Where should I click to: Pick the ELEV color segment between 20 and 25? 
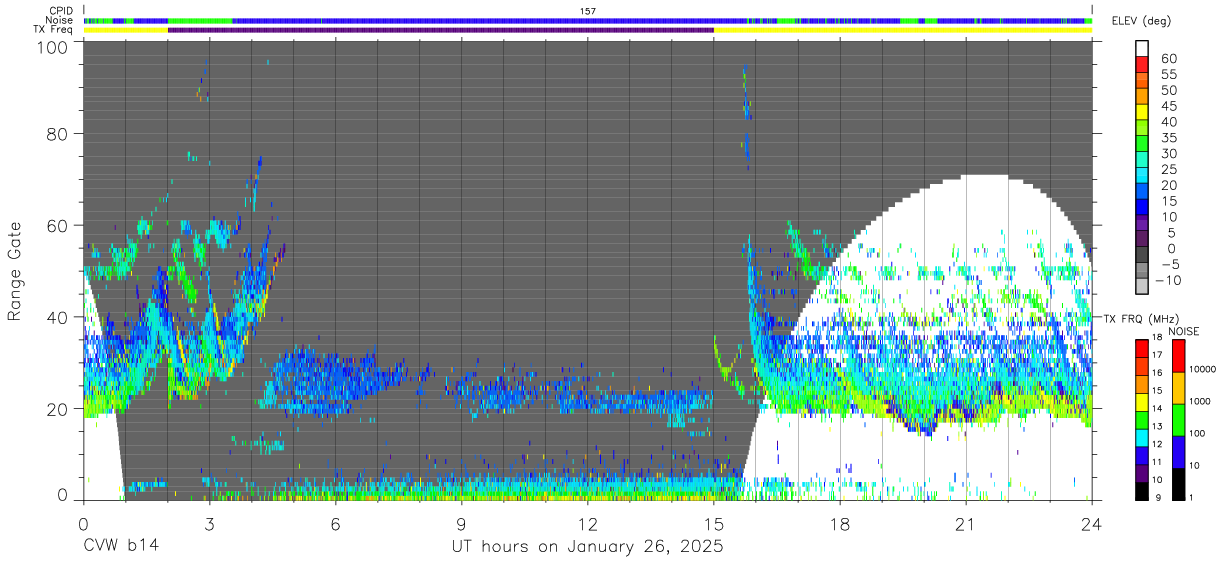point(1142,177)
